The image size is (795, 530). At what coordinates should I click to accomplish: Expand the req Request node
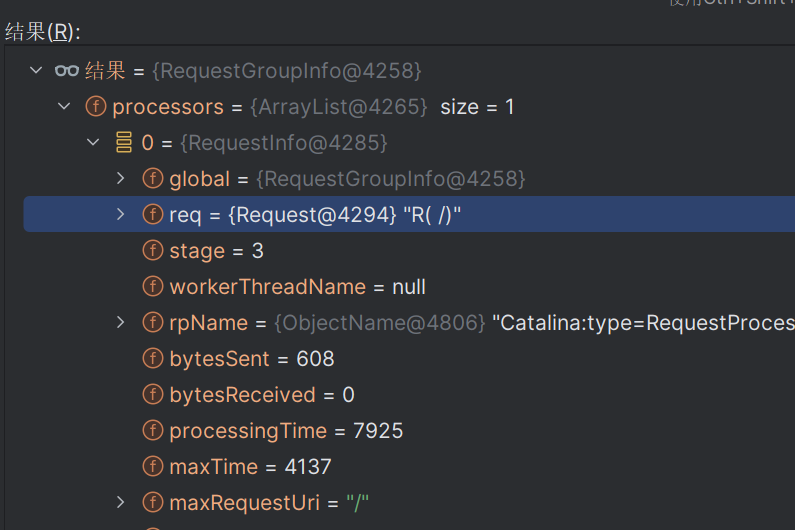121,215
